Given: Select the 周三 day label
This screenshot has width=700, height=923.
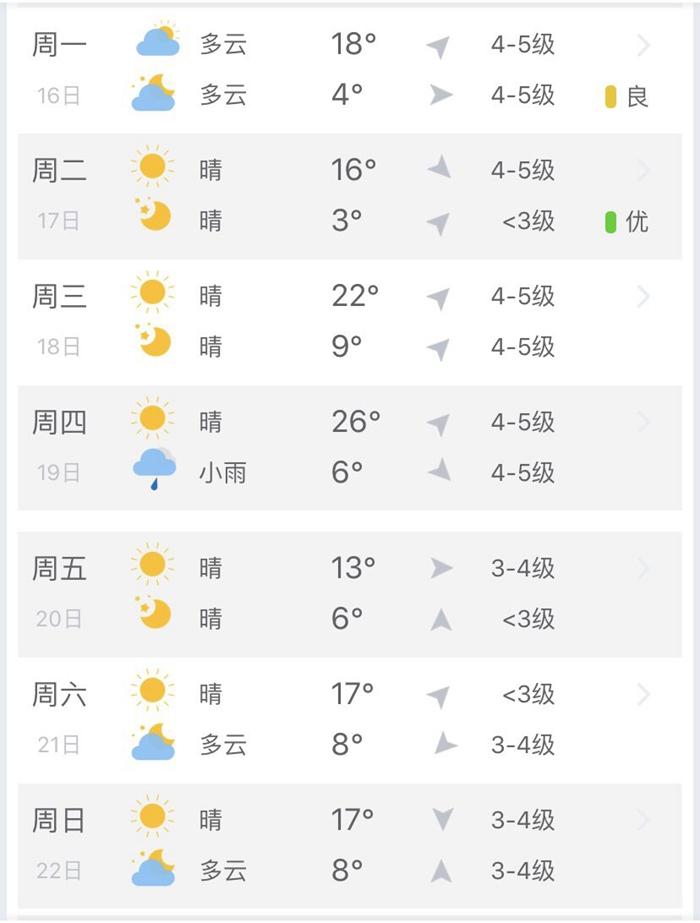Looking at the screenshot, I should coord(59,296).
